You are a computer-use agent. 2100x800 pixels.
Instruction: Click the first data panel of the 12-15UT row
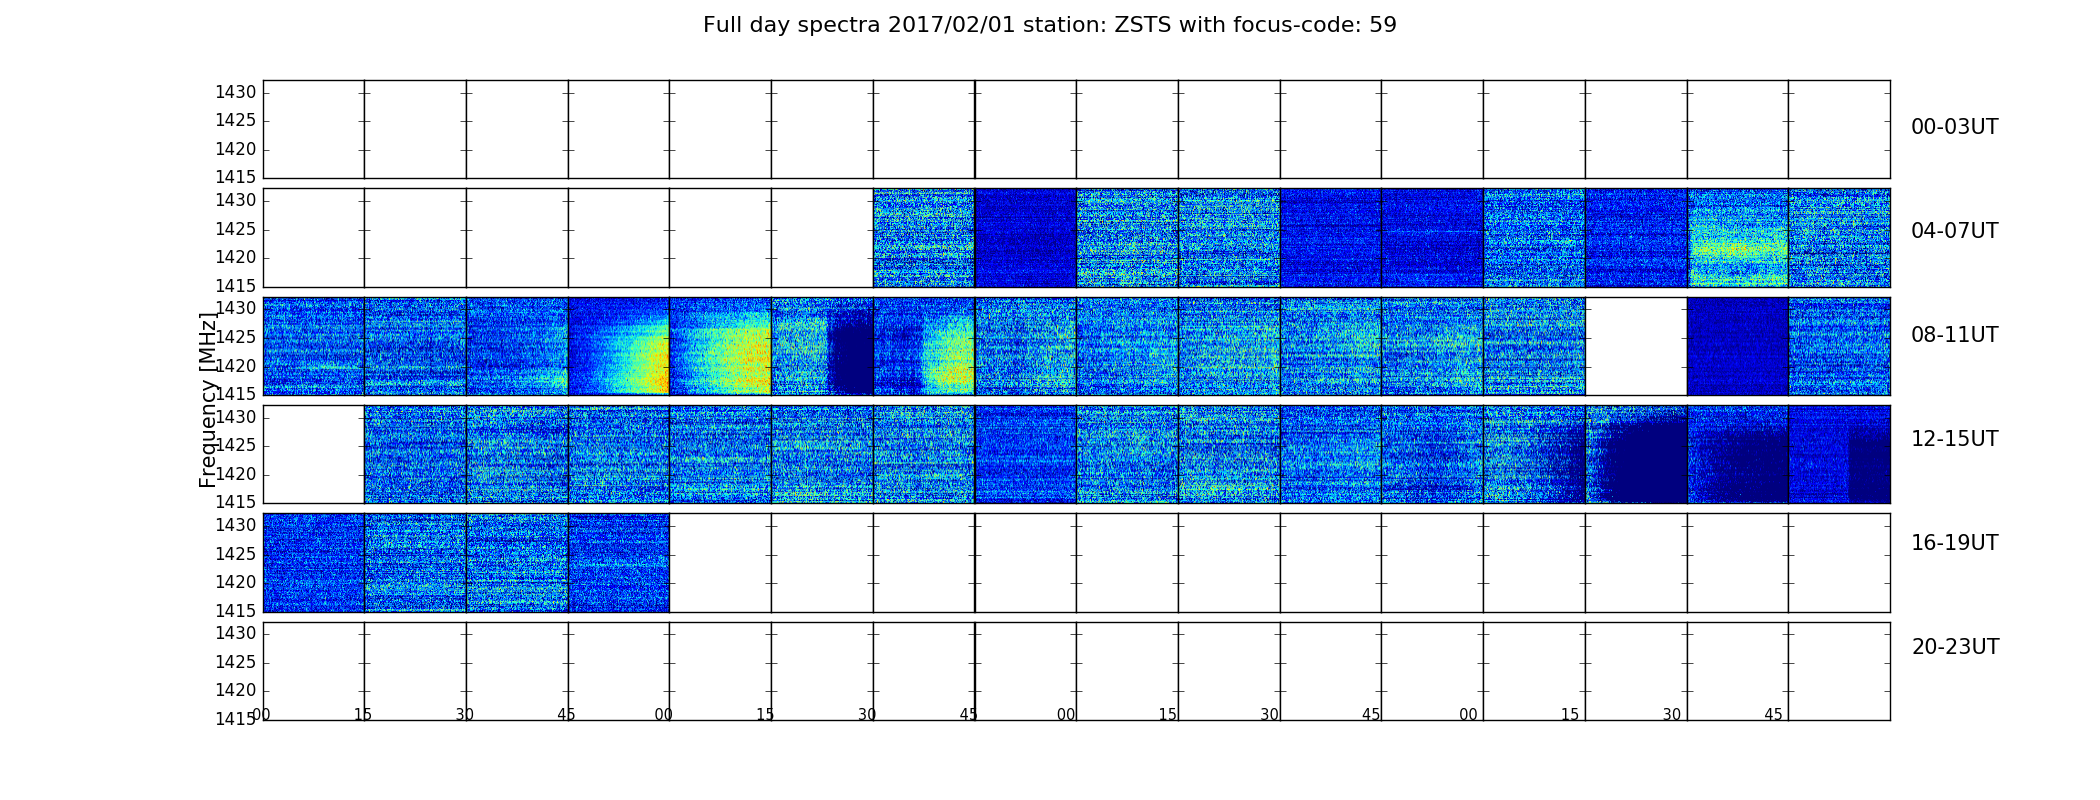coord(415,454)
